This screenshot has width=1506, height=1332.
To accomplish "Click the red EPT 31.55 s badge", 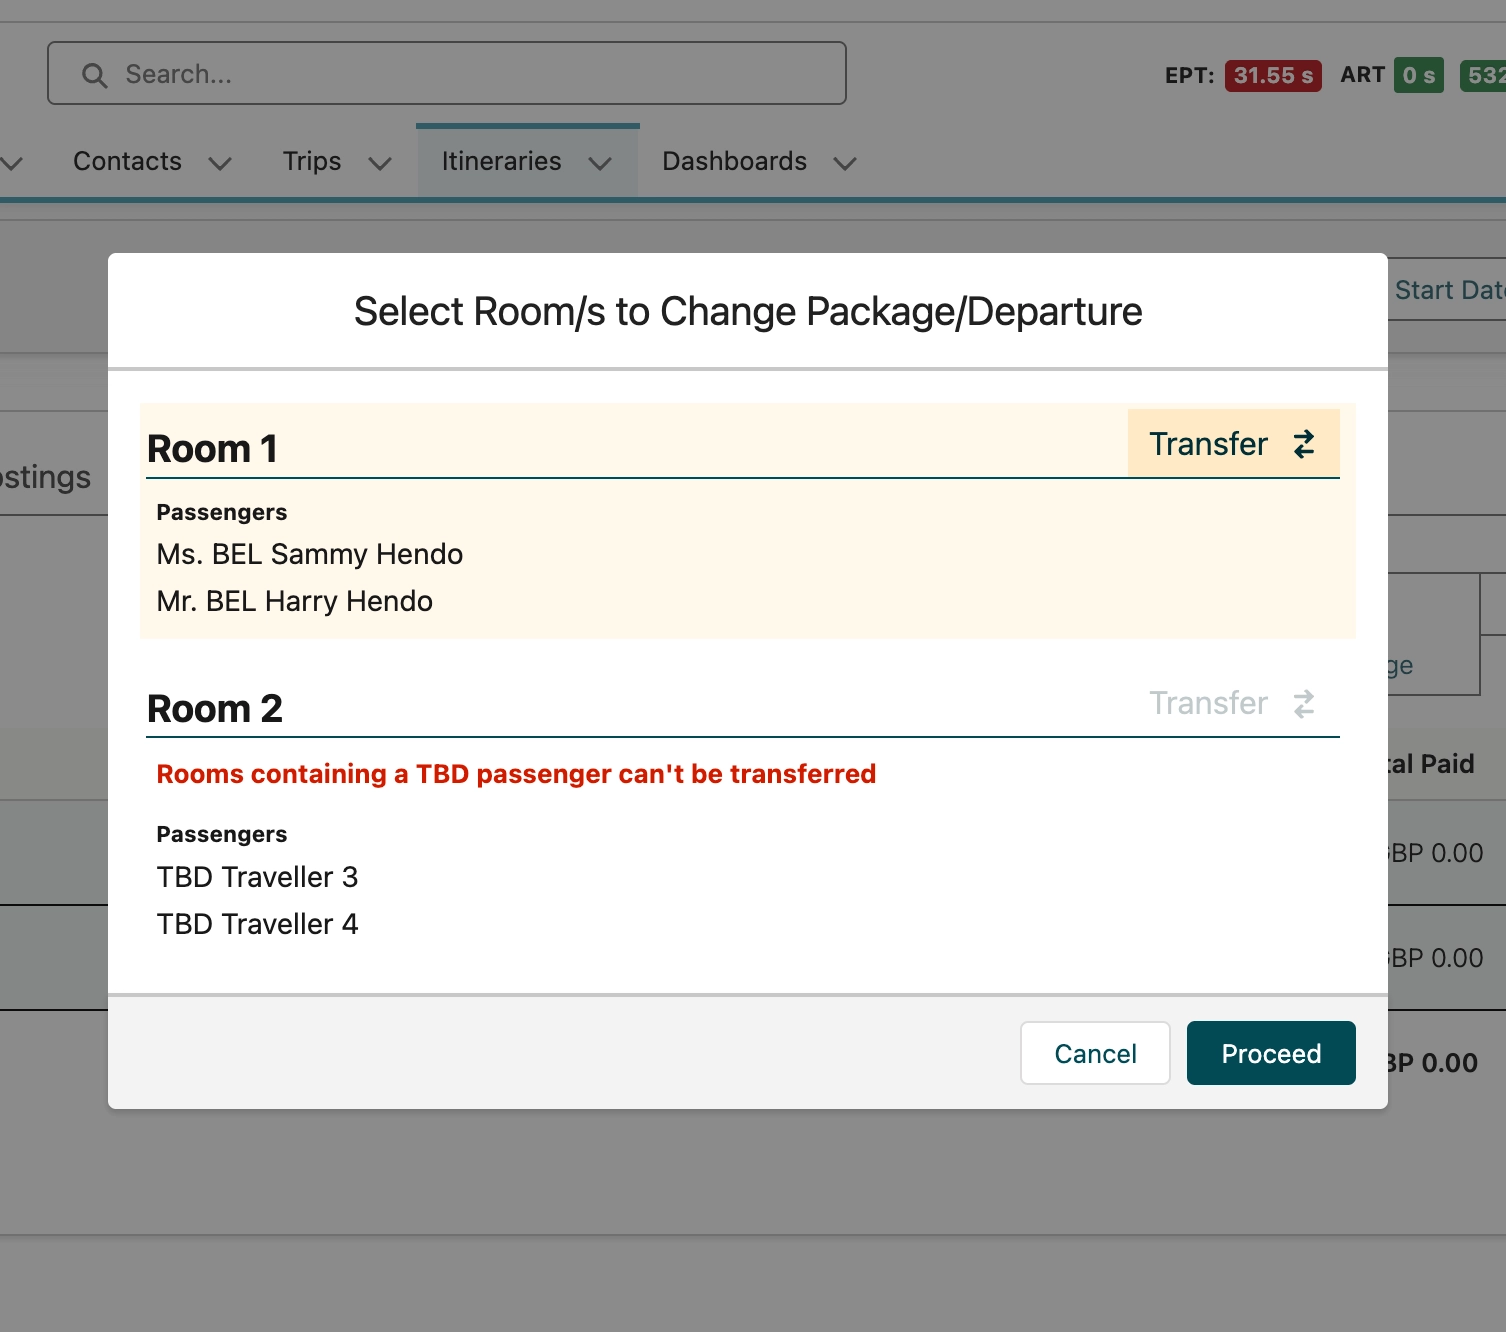I will pyautogui.click(x=1272, y=75).
